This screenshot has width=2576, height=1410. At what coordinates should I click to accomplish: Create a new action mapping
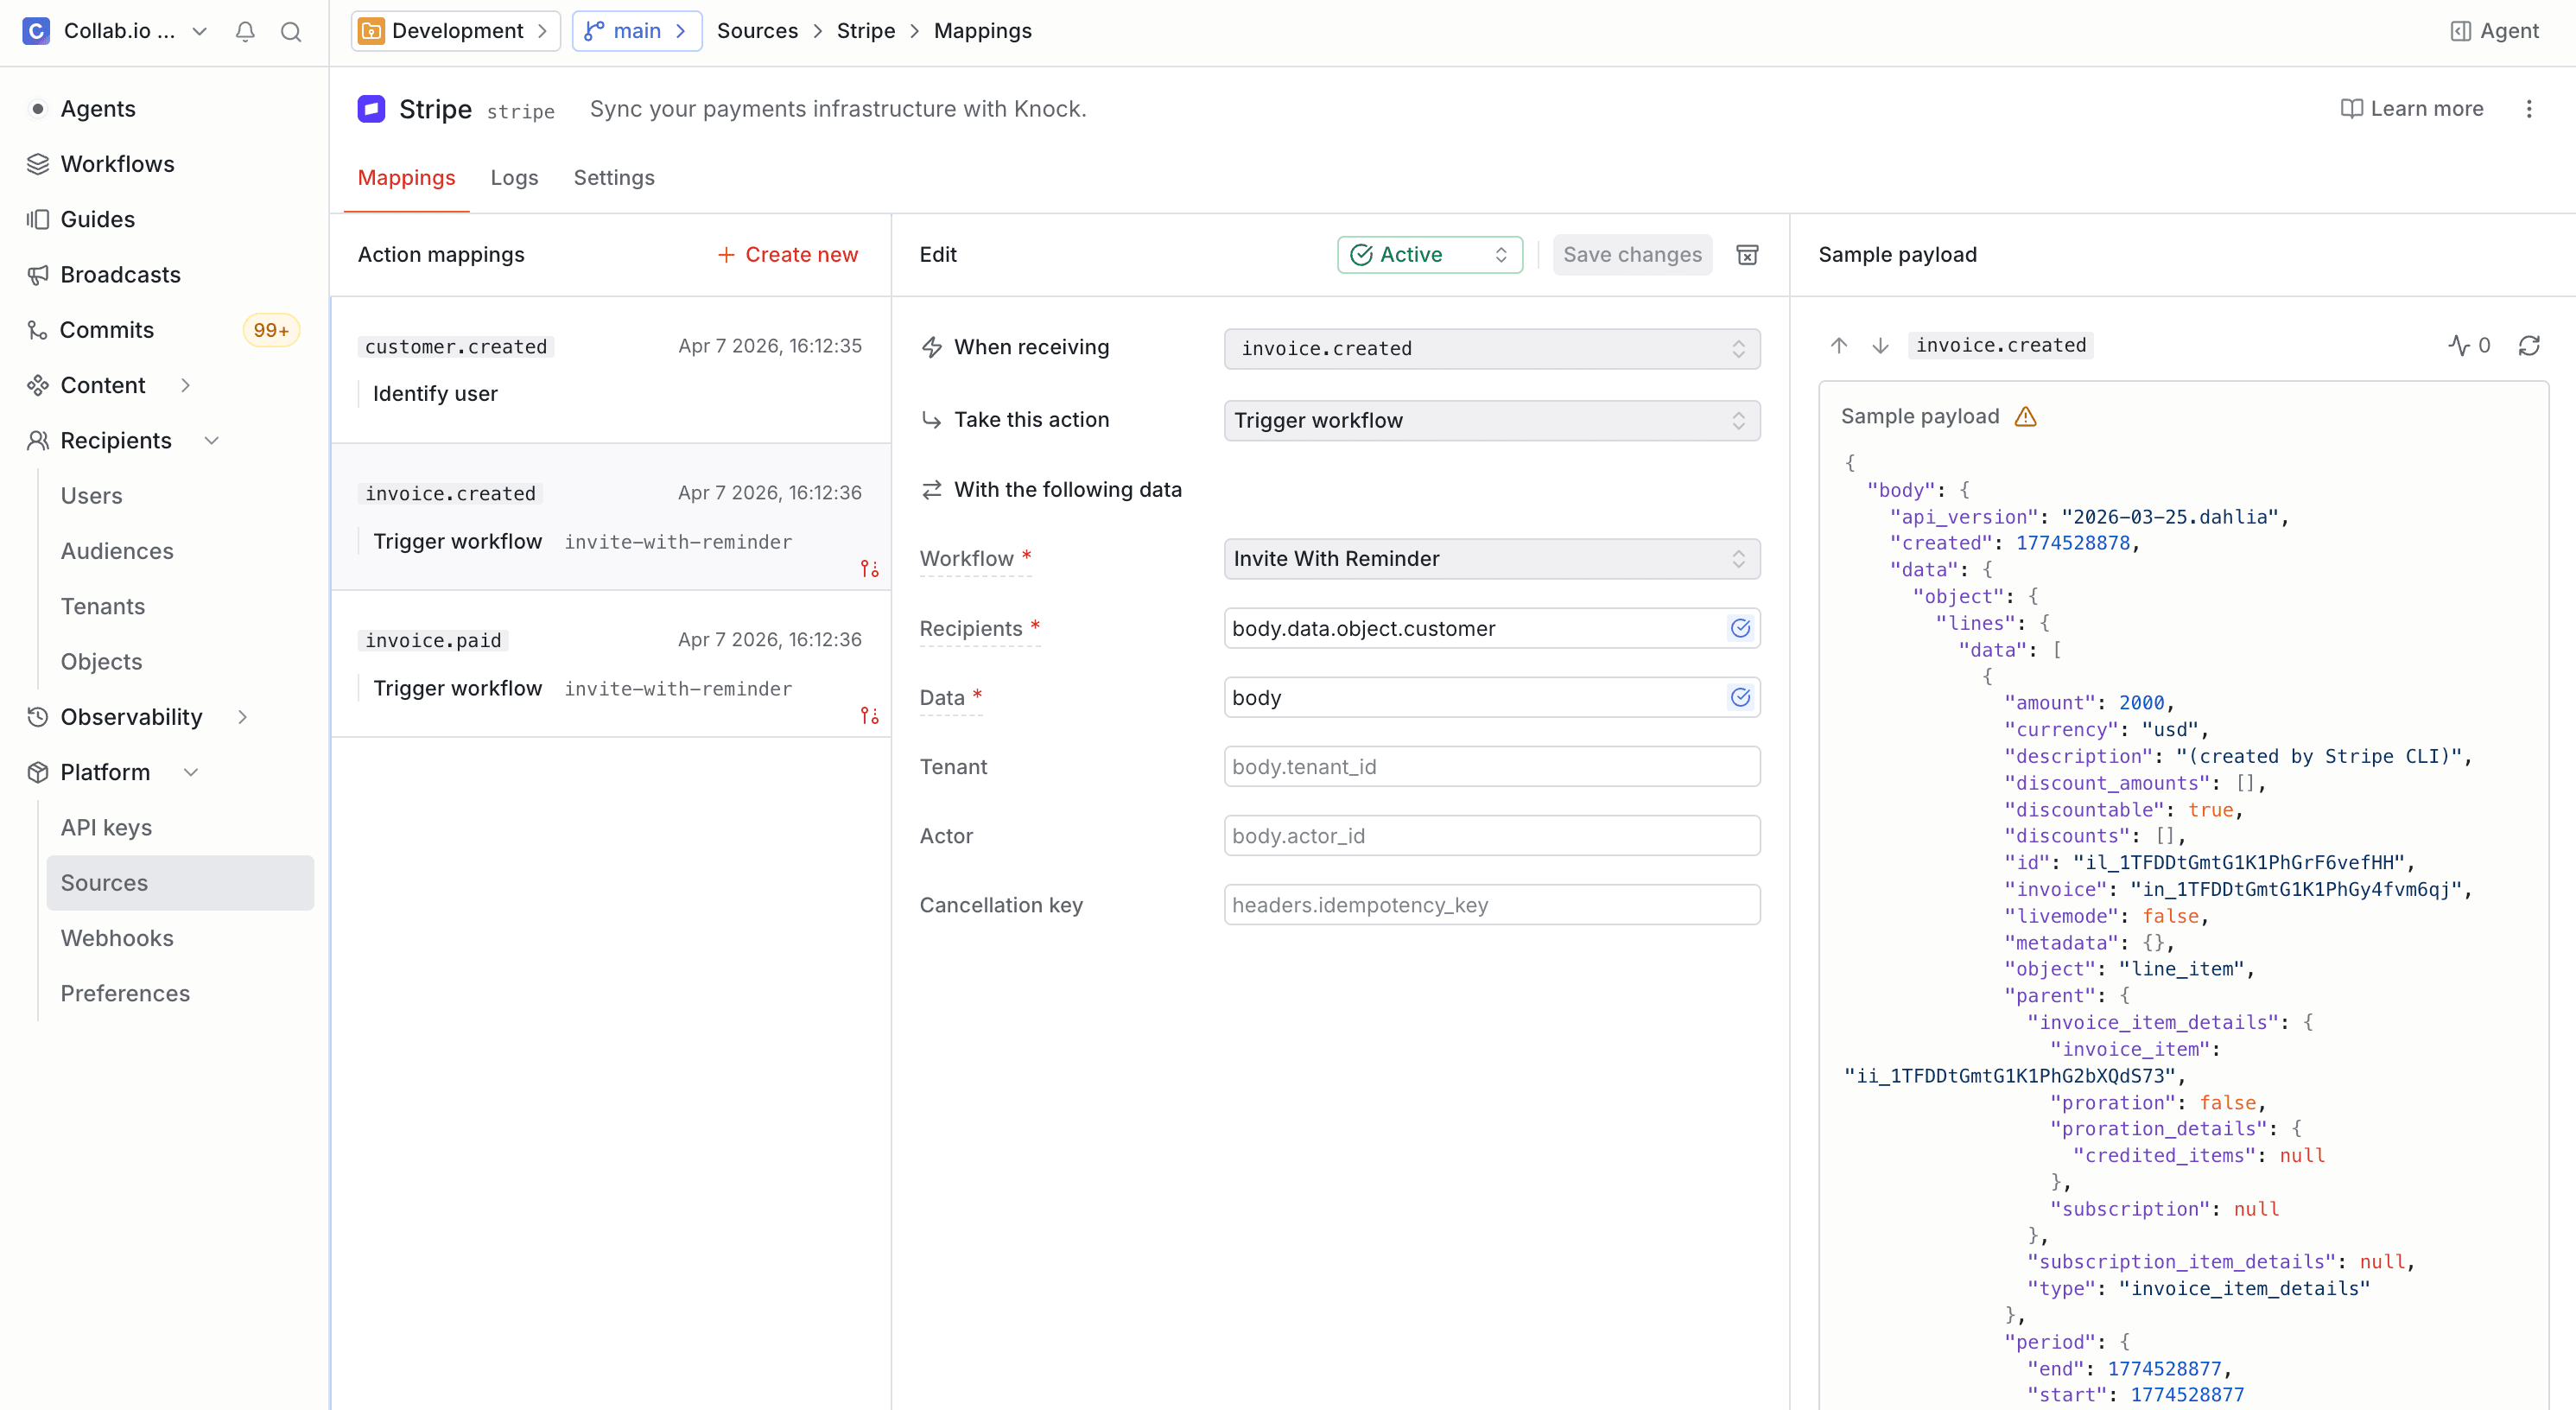[x=788, y=254]
